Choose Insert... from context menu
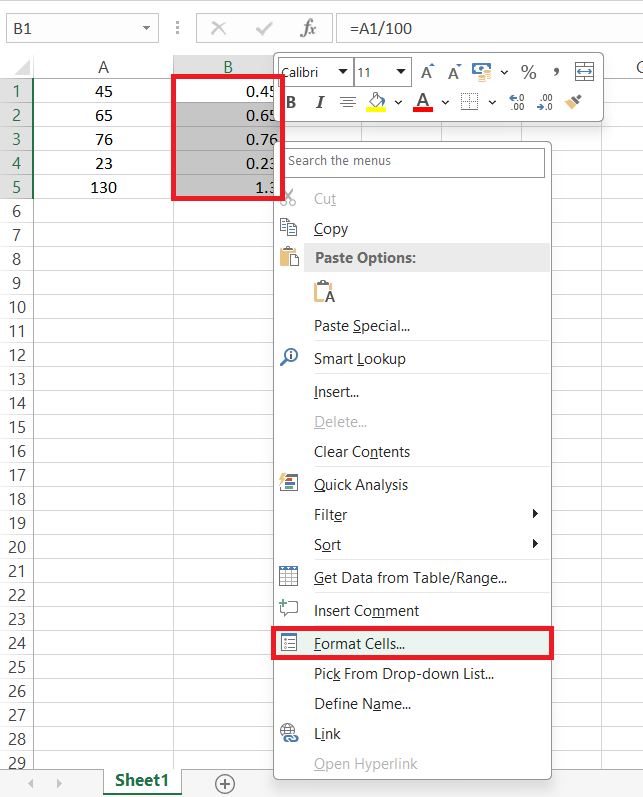The width and height of the screenshot is (643, 797). click(x=336, y=392)
